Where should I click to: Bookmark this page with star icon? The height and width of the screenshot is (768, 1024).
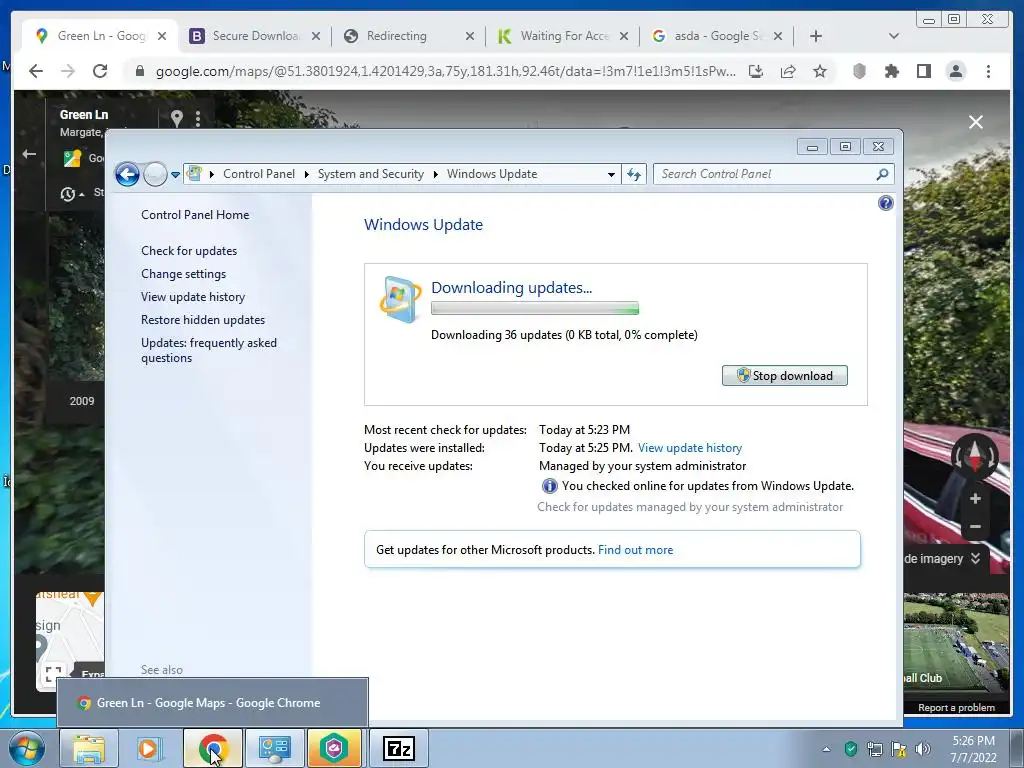820,71
